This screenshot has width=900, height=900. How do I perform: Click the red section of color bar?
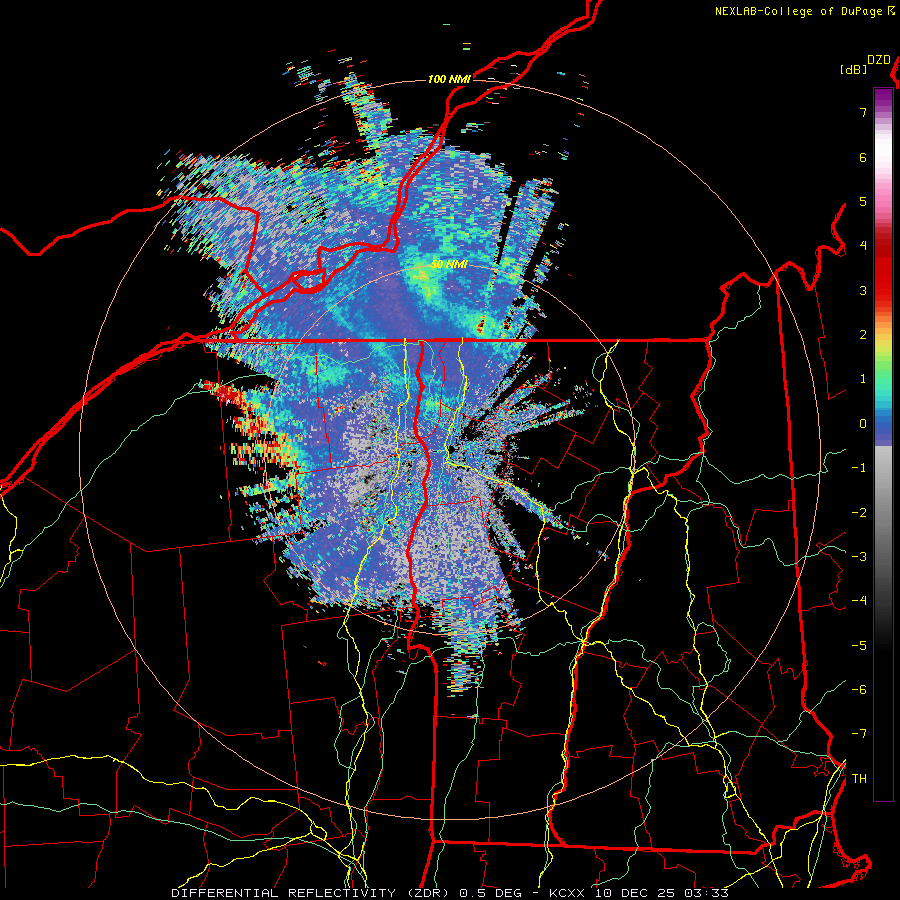pyautogui.click(x=883, y=270)
